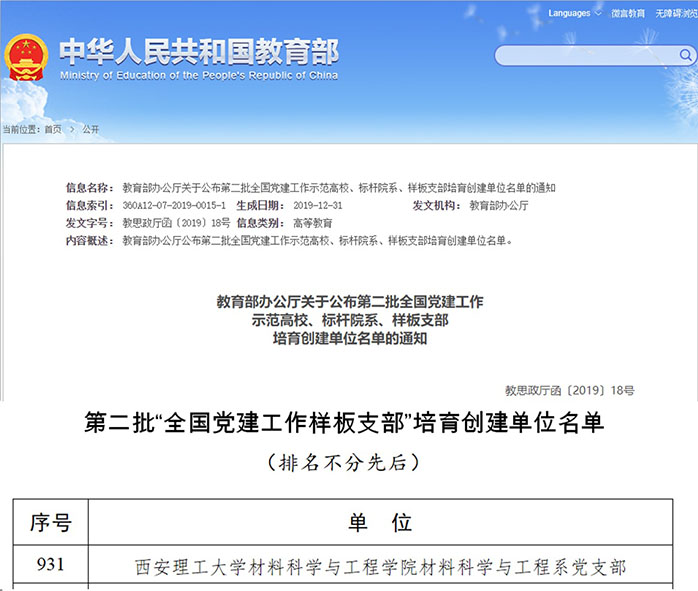
Task: Select the 发文字号 label
Action: 89,223
